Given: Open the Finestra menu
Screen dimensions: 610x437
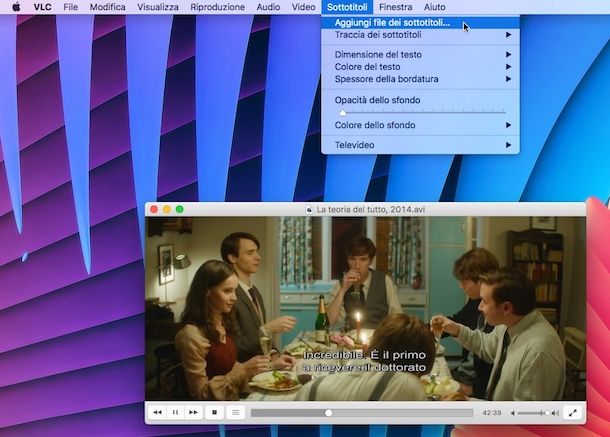Looking at the screenshot, I should (x=396, y=7).
